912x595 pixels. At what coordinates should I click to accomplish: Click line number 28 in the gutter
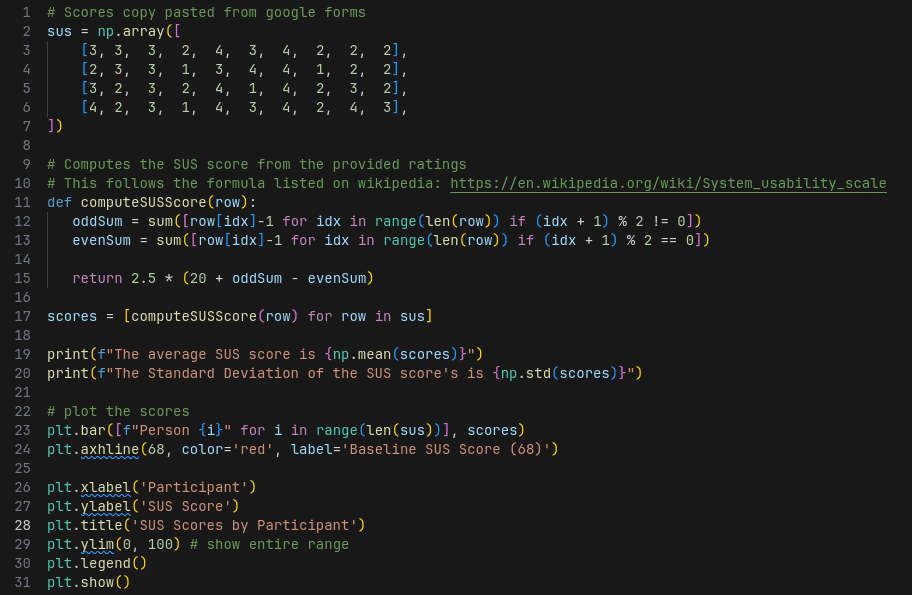22,525
